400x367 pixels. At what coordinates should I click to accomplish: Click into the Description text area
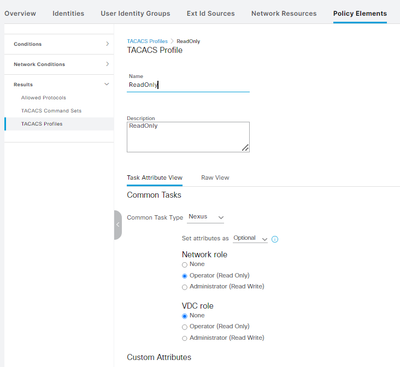coord(188,137)
